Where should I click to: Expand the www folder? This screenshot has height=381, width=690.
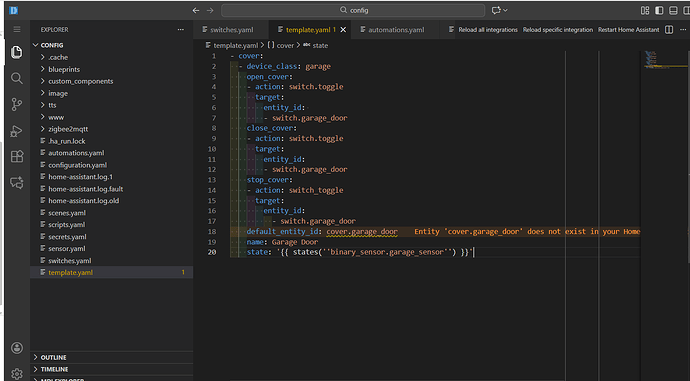[x=56, y=117]
